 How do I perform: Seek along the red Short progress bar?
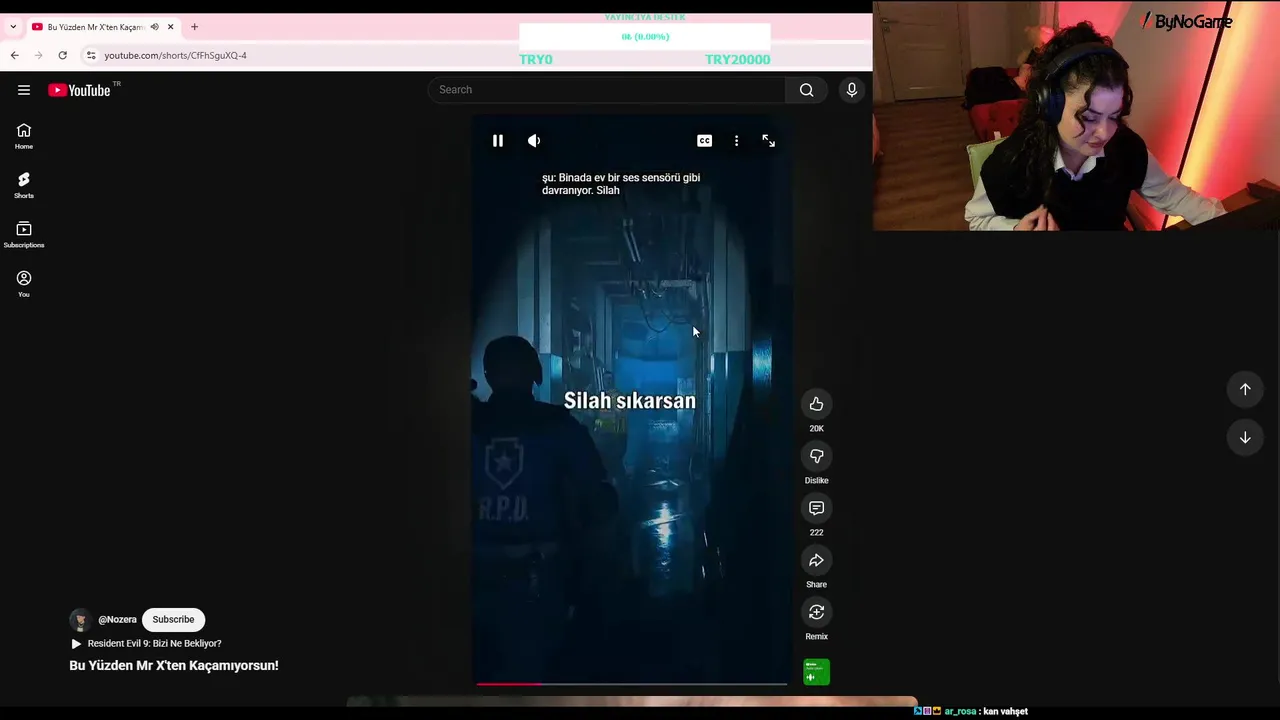tap(632, 684)
